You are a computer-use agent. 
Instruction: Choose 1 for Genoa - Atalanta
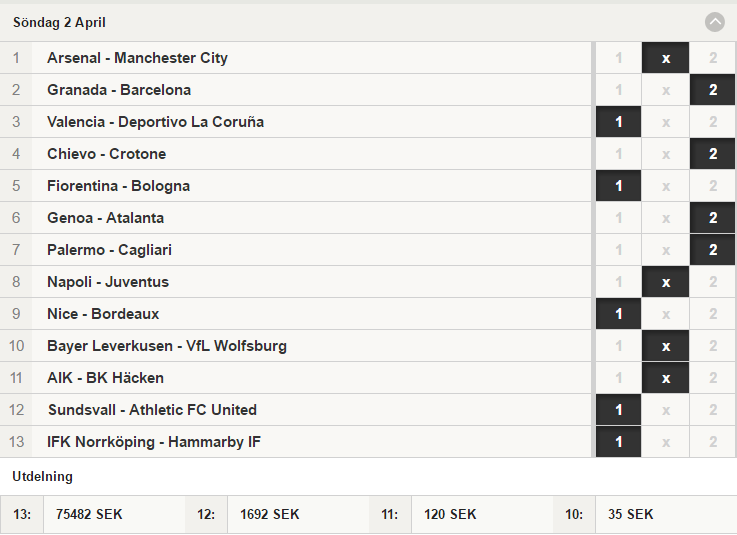[619, 218]
